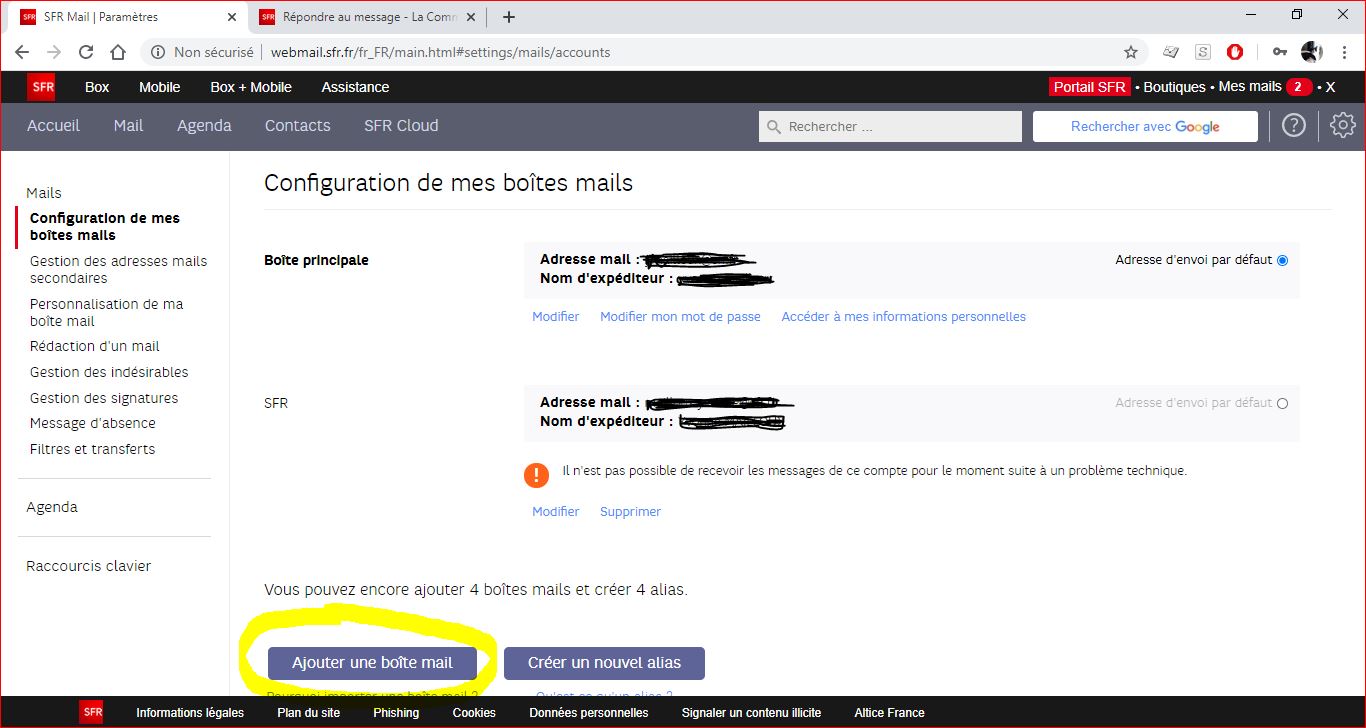Click the SFR logo in top bar
This screenshot has height=728, width=1366.
42,87
